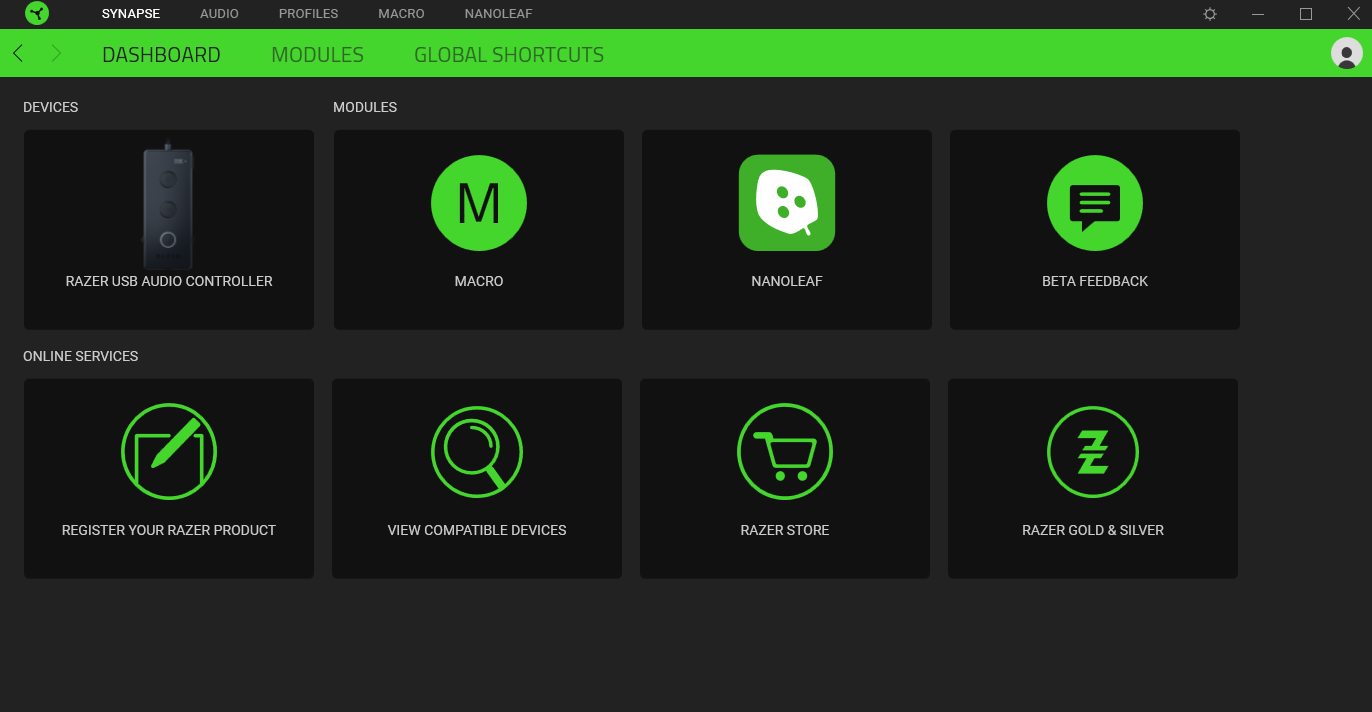This screenshot has height=712, width=1372.
Task: Click the Razer Store label
Action: point(785,530)
